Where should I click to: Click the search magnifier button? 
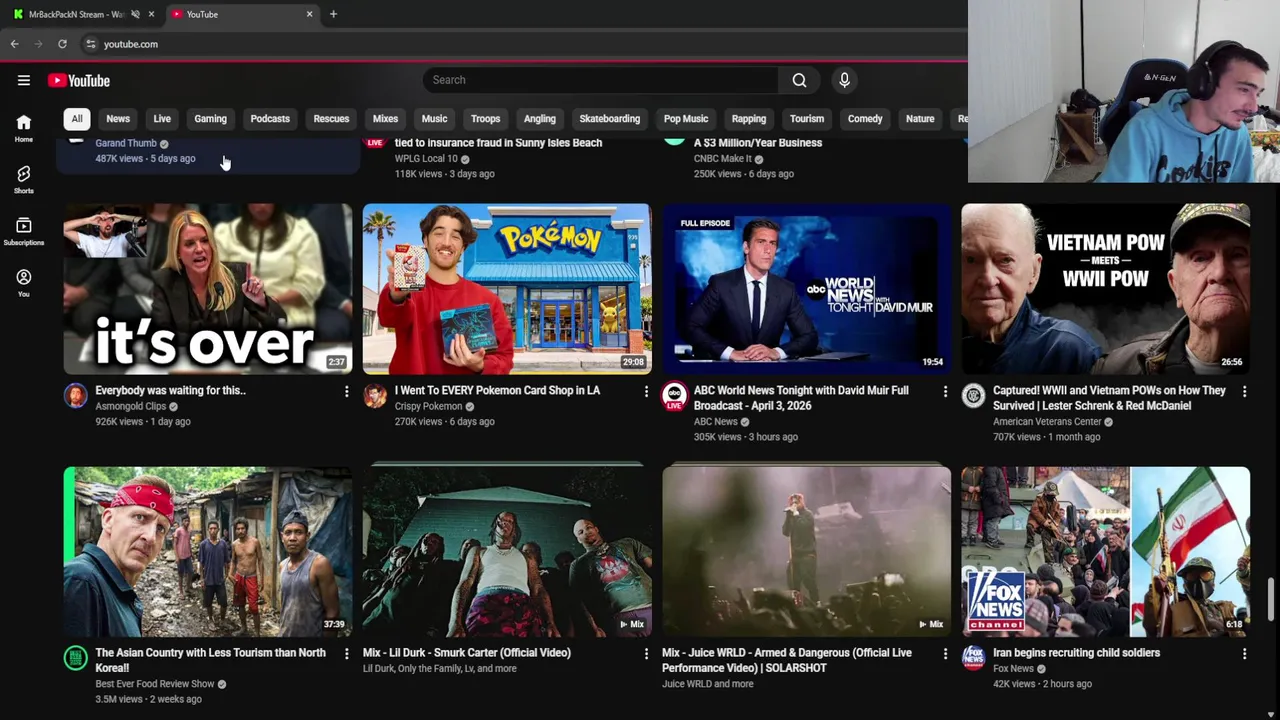point(799,80)
